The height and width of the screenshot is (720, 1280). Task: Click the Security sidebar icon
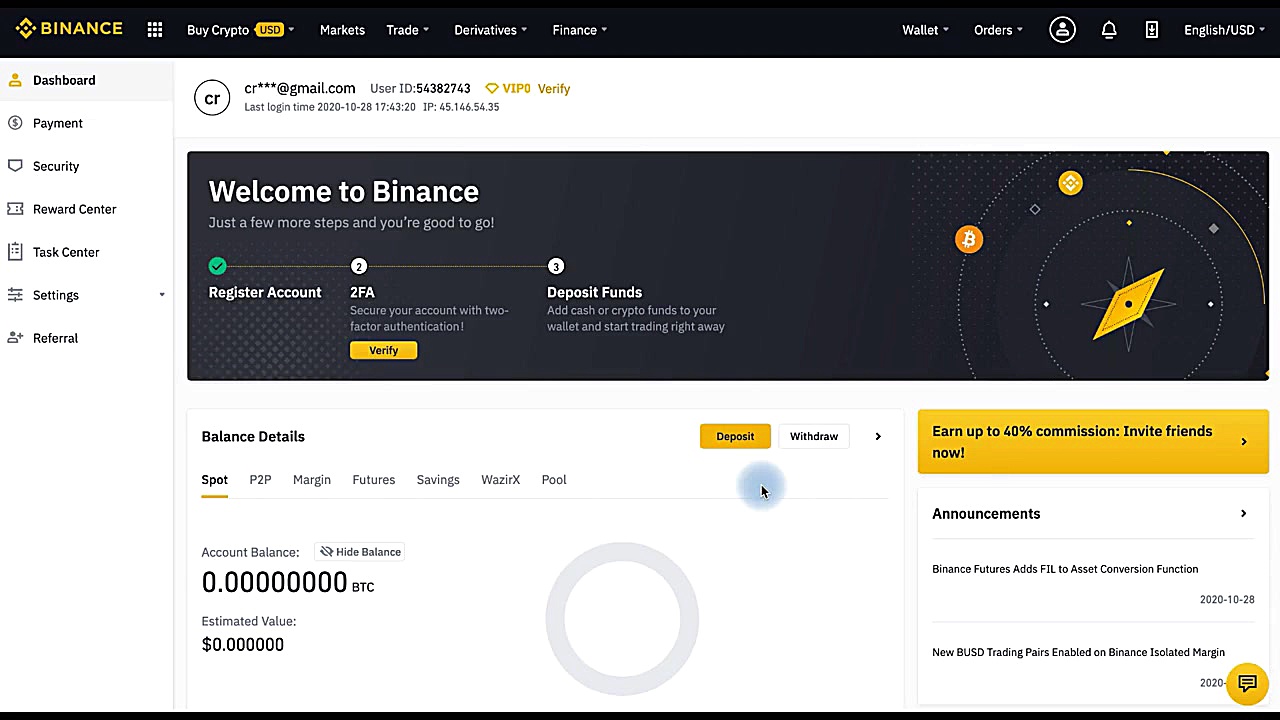pyautogui.click(x=15, y=166)
